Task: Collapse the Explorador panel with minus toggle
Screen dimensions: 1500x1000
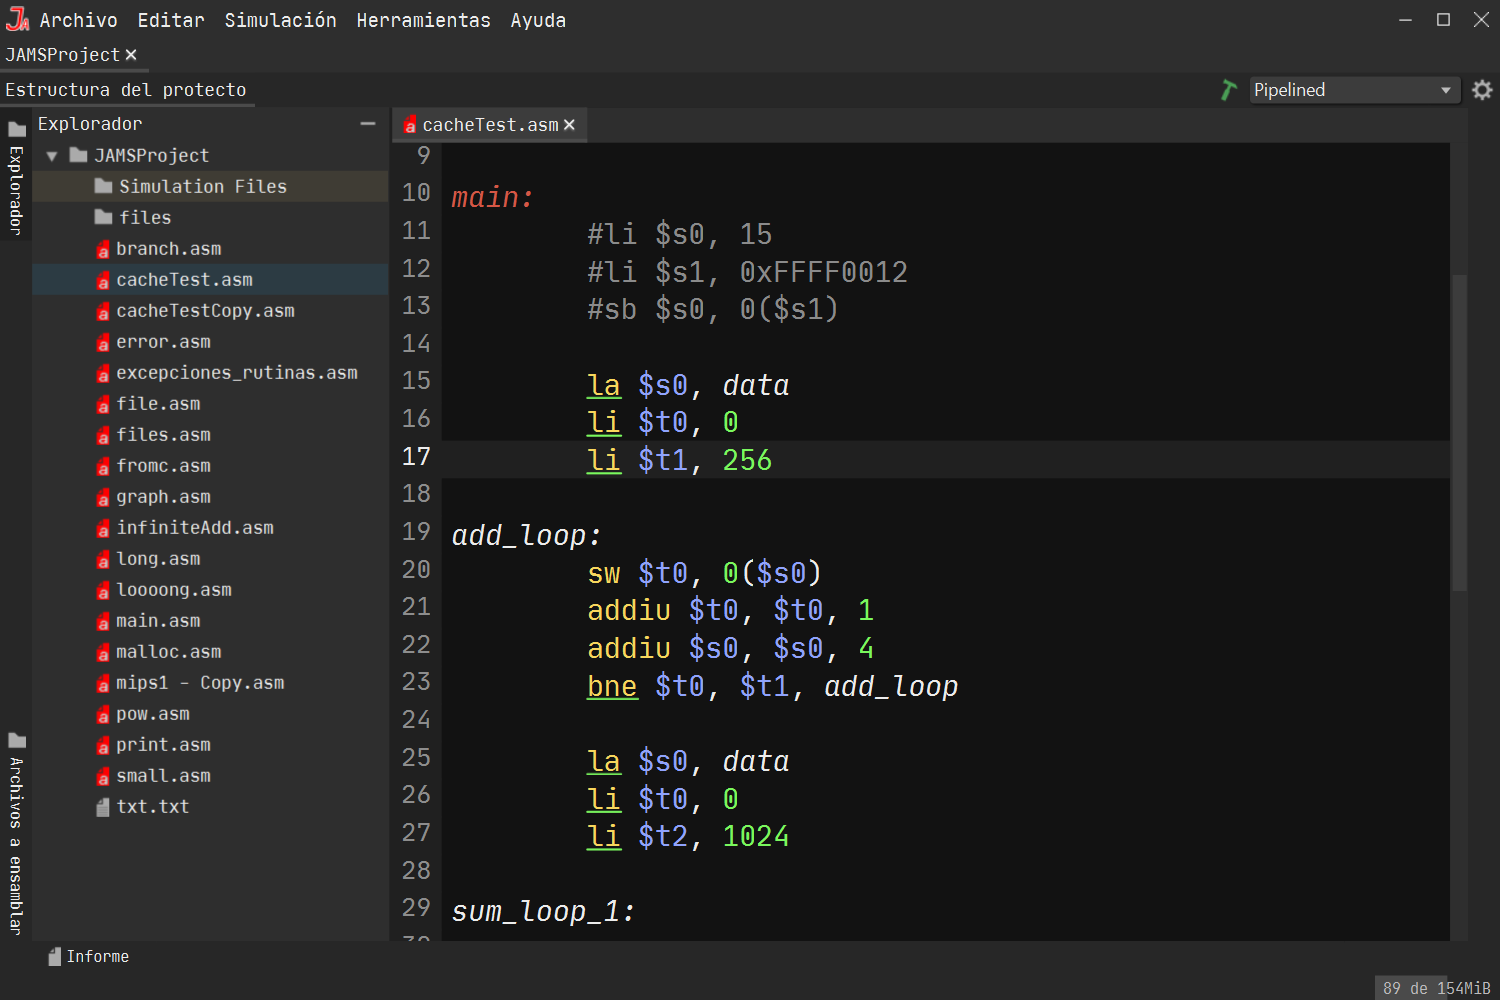Action: click(367, 123)
